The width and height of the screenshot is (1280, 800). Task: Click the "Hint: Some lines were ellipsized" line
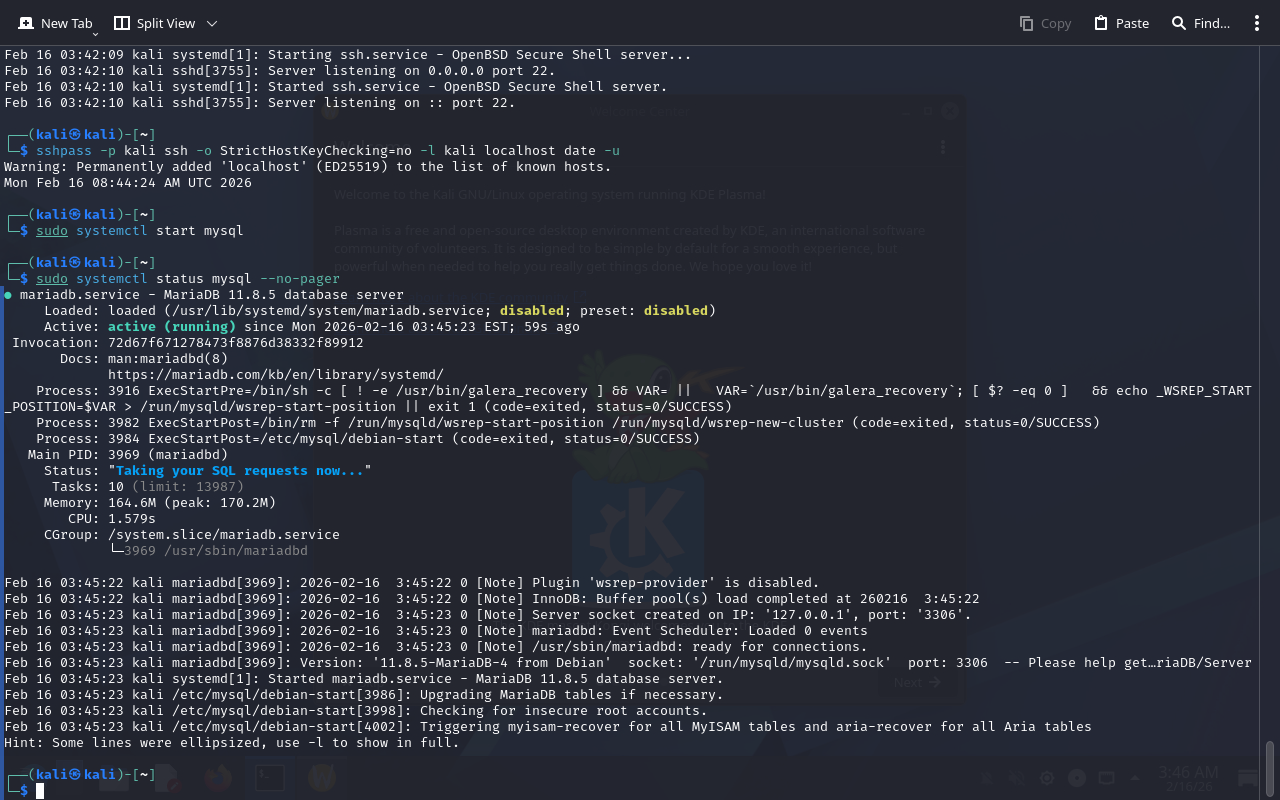[x=232, y=743]
